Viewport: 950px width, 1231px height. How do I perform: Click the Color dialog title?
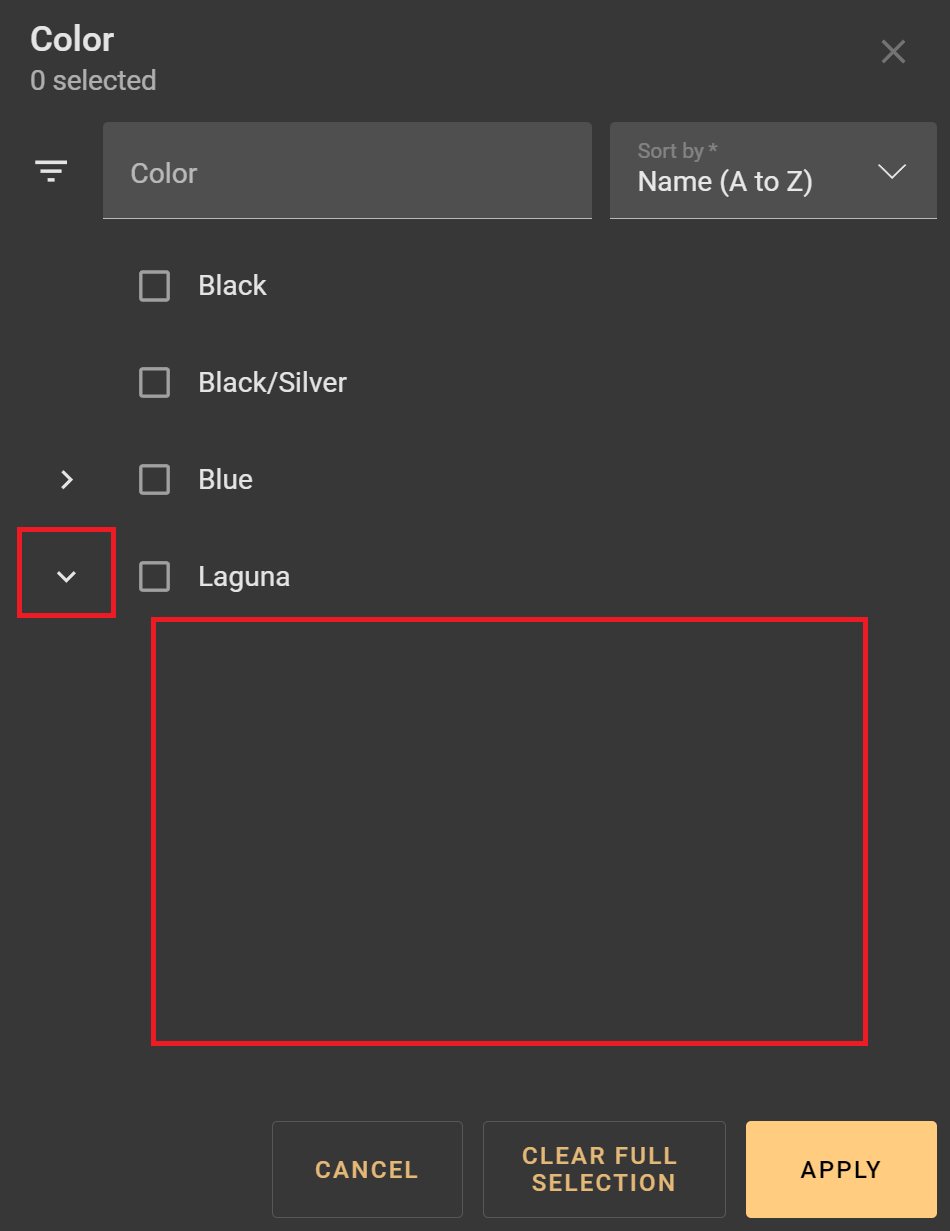coord(72,40)
